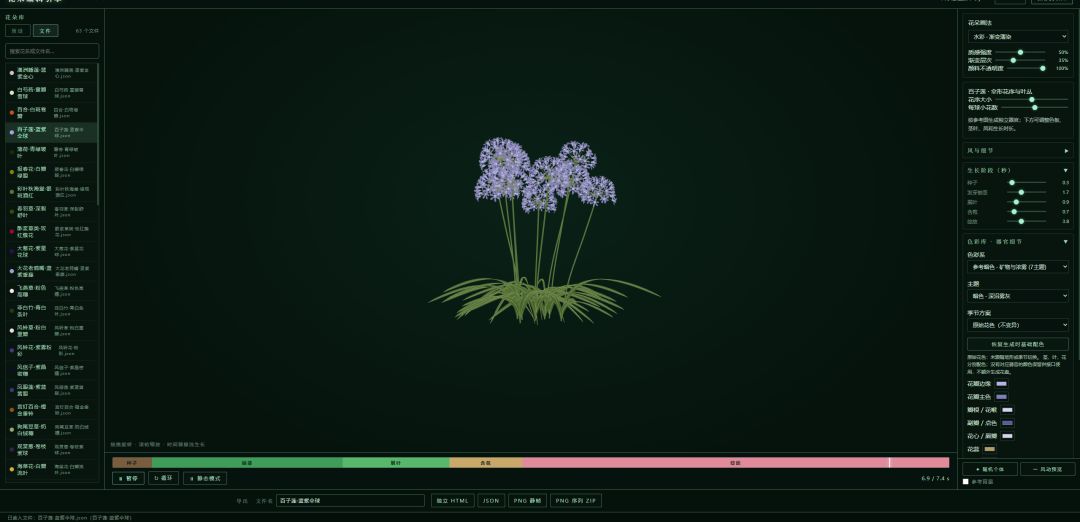Viewport: 1080px width, 522px height.
Task: Set the 展叶 stage duration slider
Action: [1026, 202]
